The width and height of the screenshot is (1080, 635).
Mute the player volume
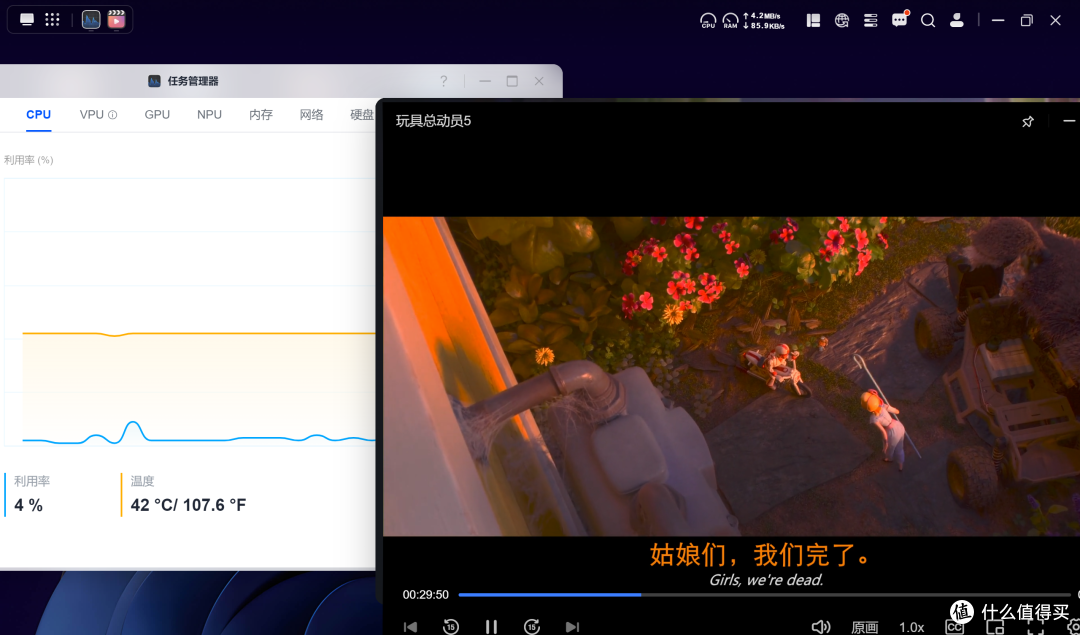[820, 627]
